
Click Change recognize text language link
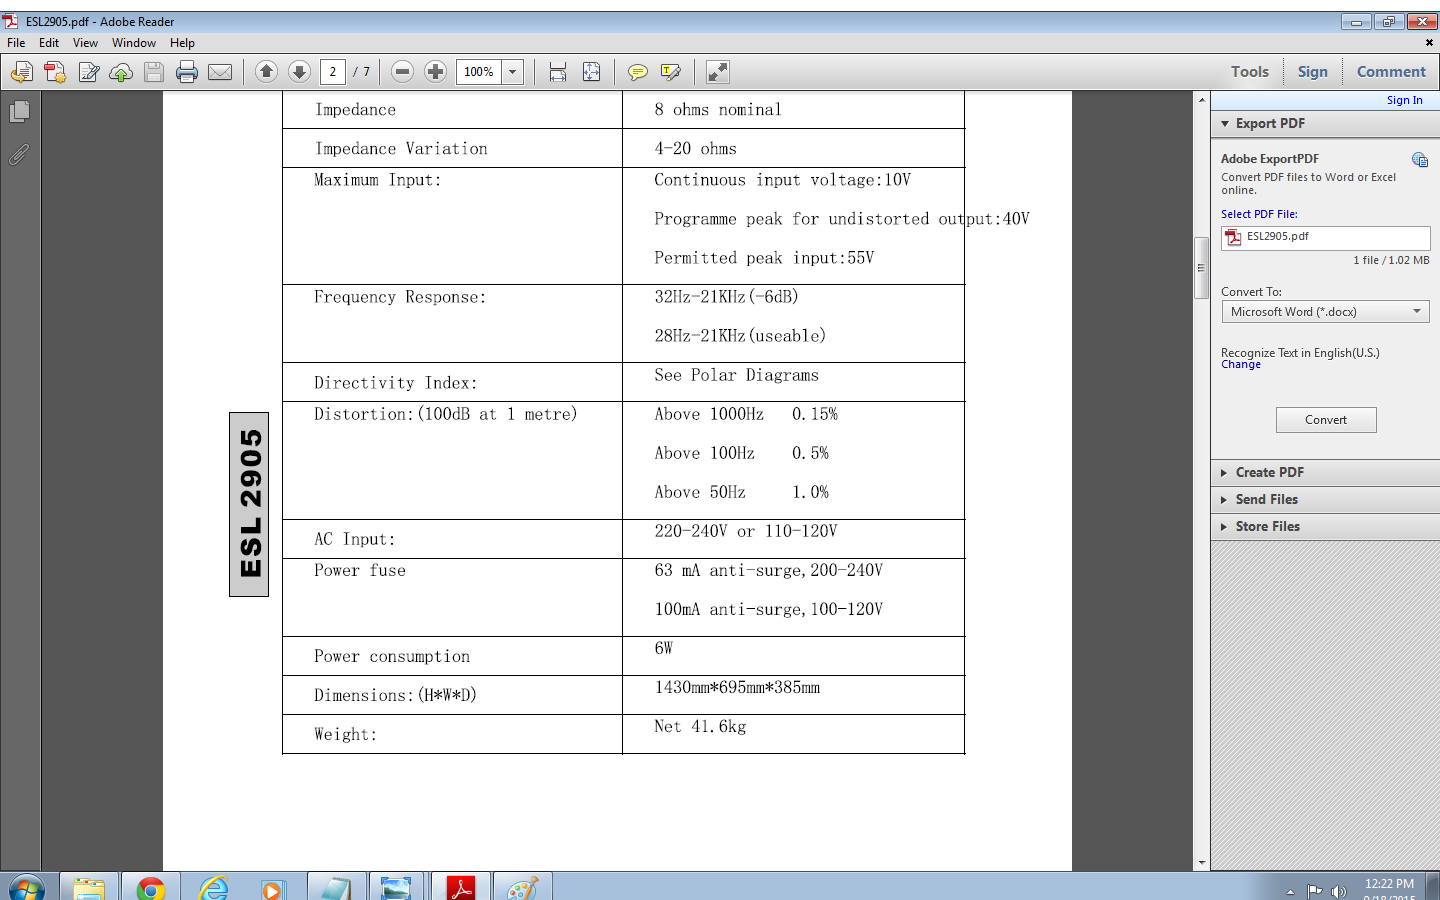click(1241, 365)
